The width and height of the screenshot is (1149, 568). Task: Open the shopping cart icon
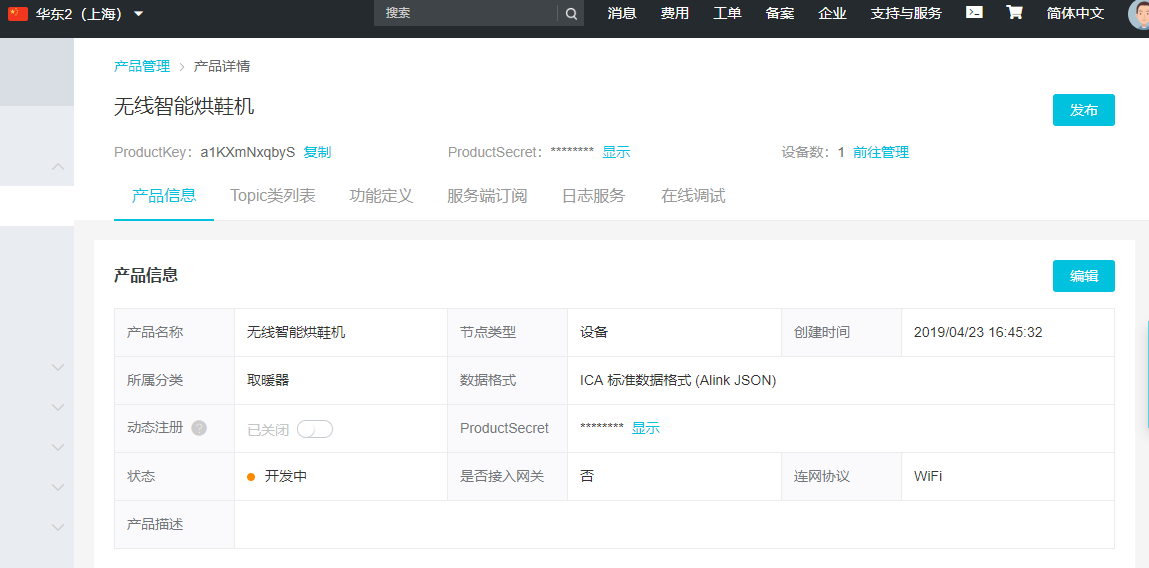click(1014, 13)
